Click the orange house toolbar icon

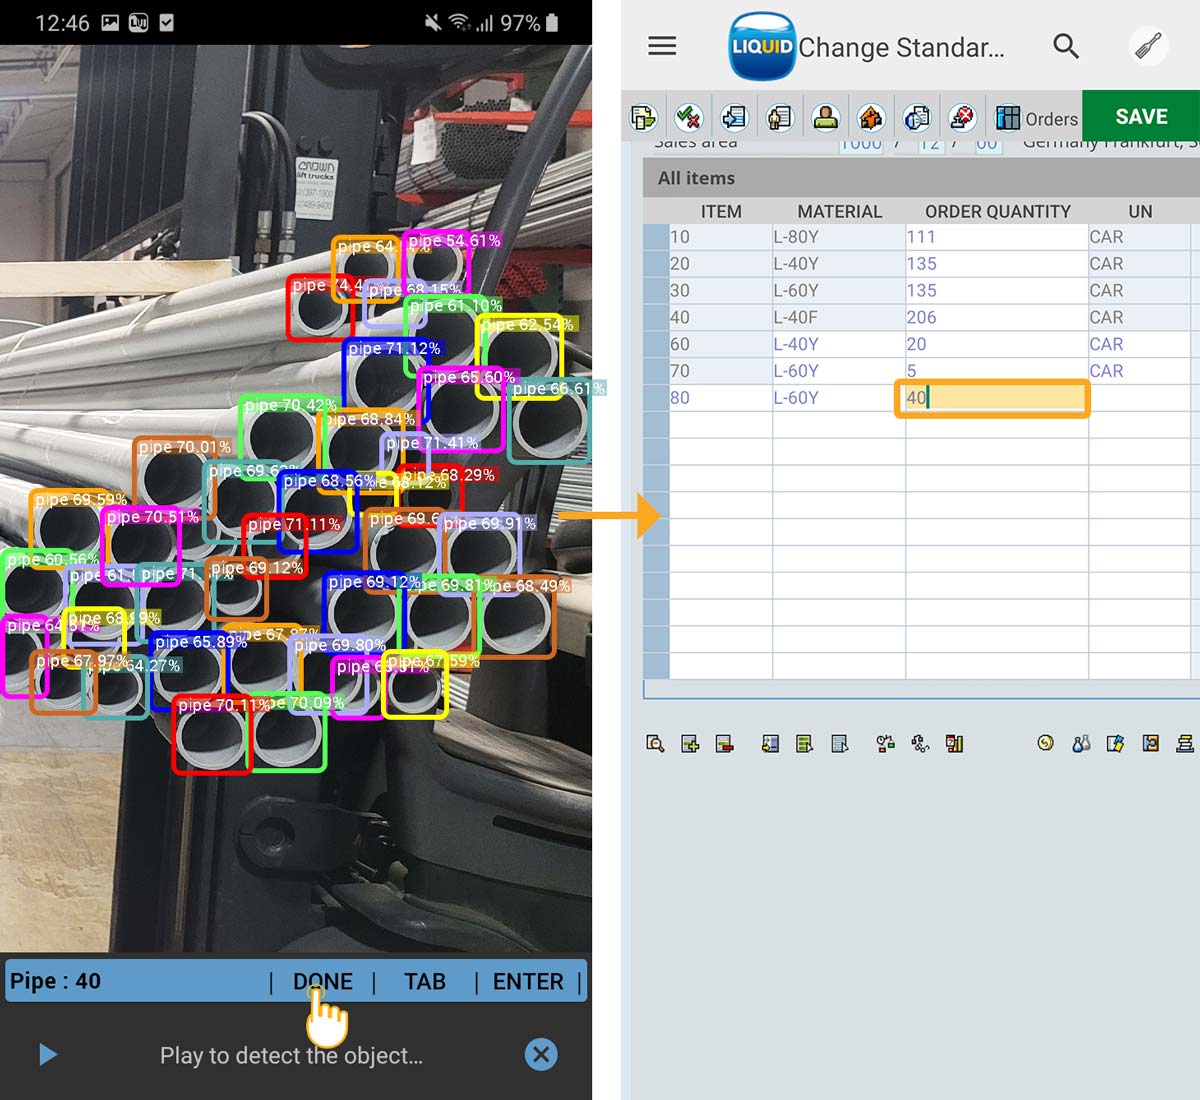[x=871, y=118]
